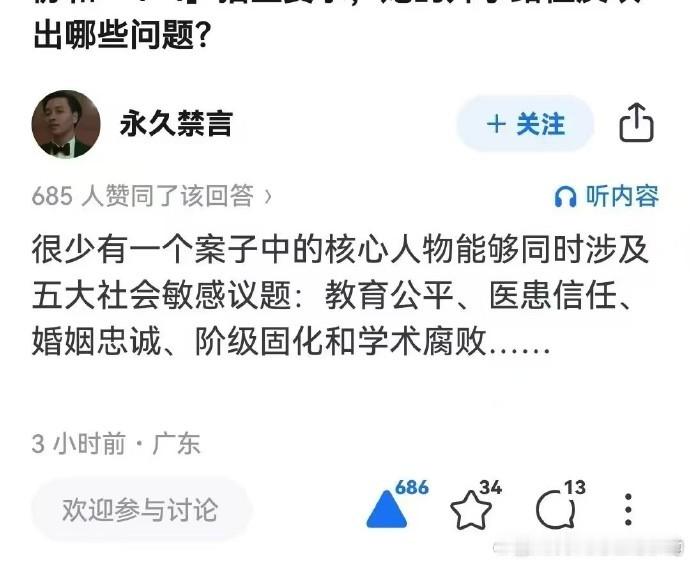Follow the author with 关注 button
This screenshot has height=563, width=690.
tap(525, 124)
